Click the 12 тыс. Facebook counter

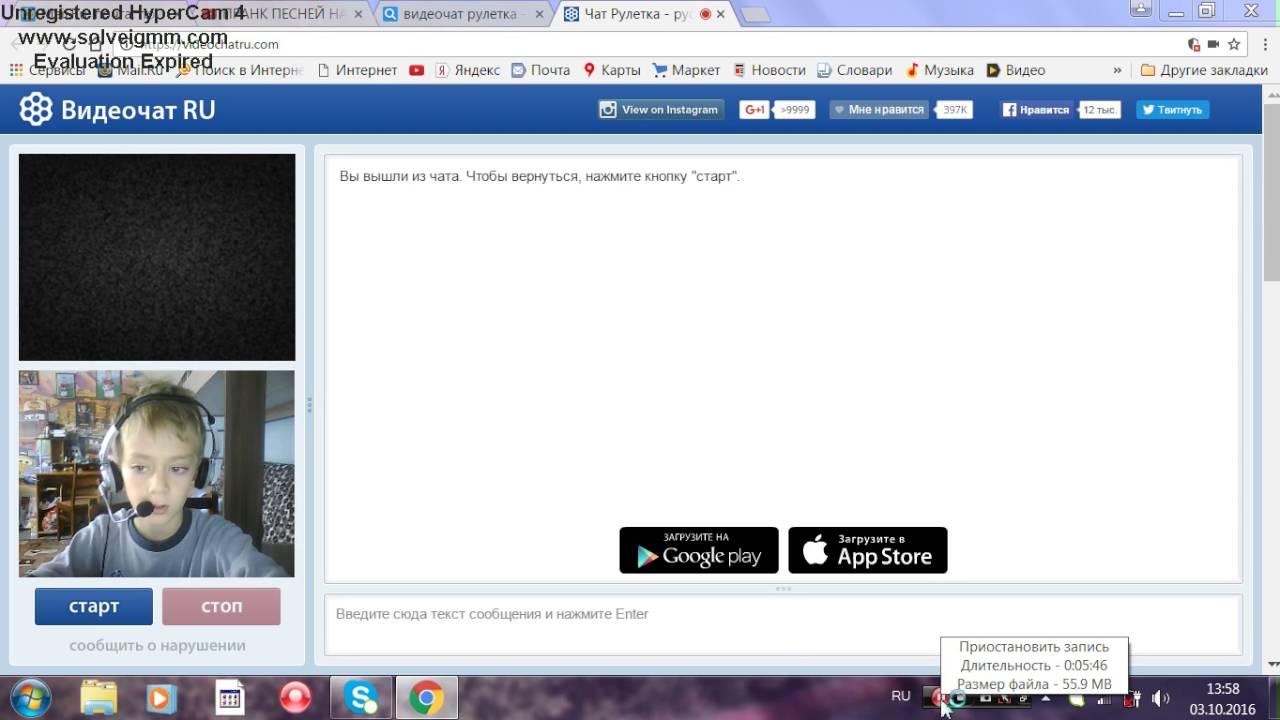pos(1099,110)
